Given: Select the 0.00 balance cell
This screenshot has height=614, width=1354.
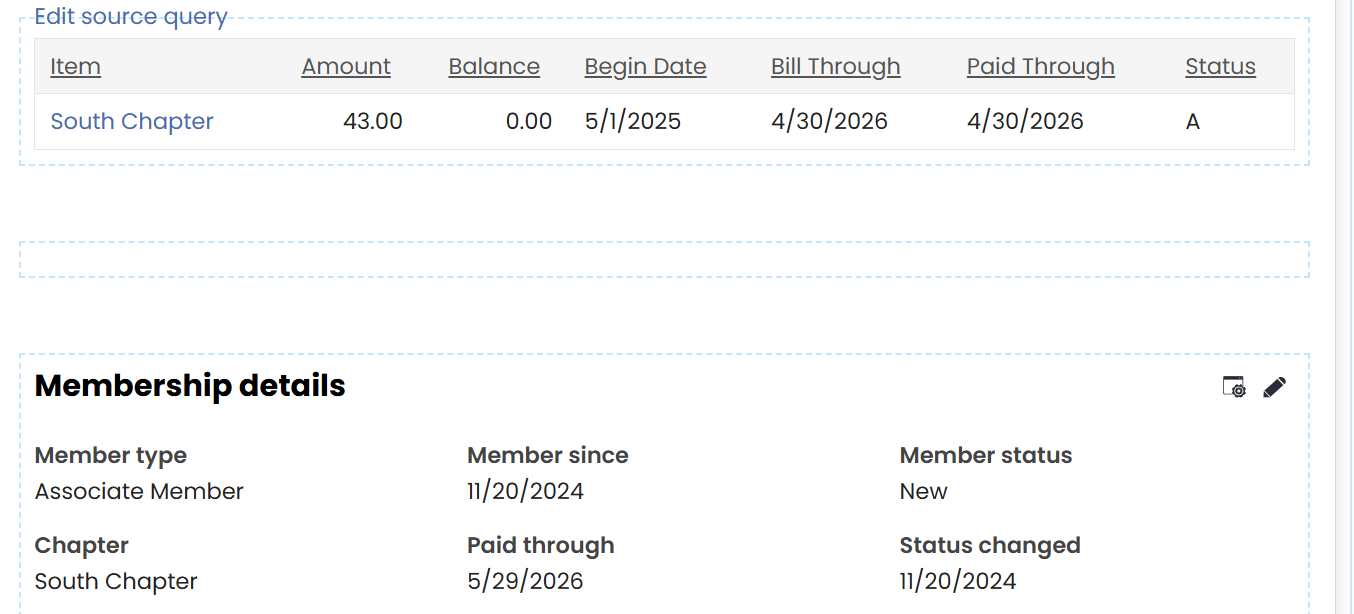Looking at the screenshot, I should click(529, 121).
